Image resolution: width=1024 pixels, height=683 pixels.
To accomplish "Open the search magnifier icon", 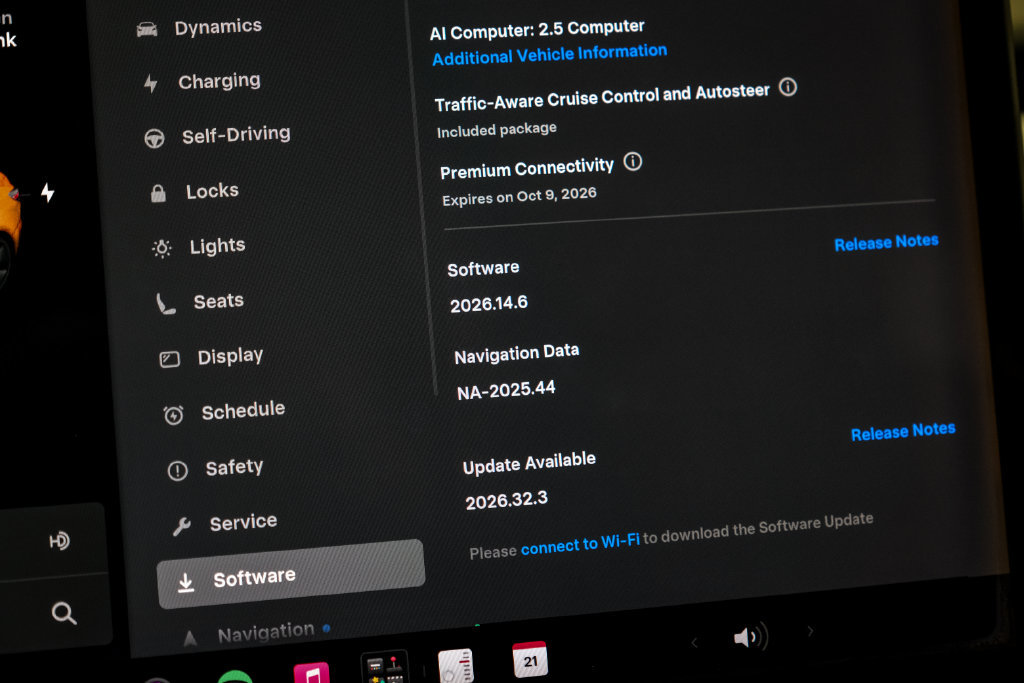I will point(63,612).
